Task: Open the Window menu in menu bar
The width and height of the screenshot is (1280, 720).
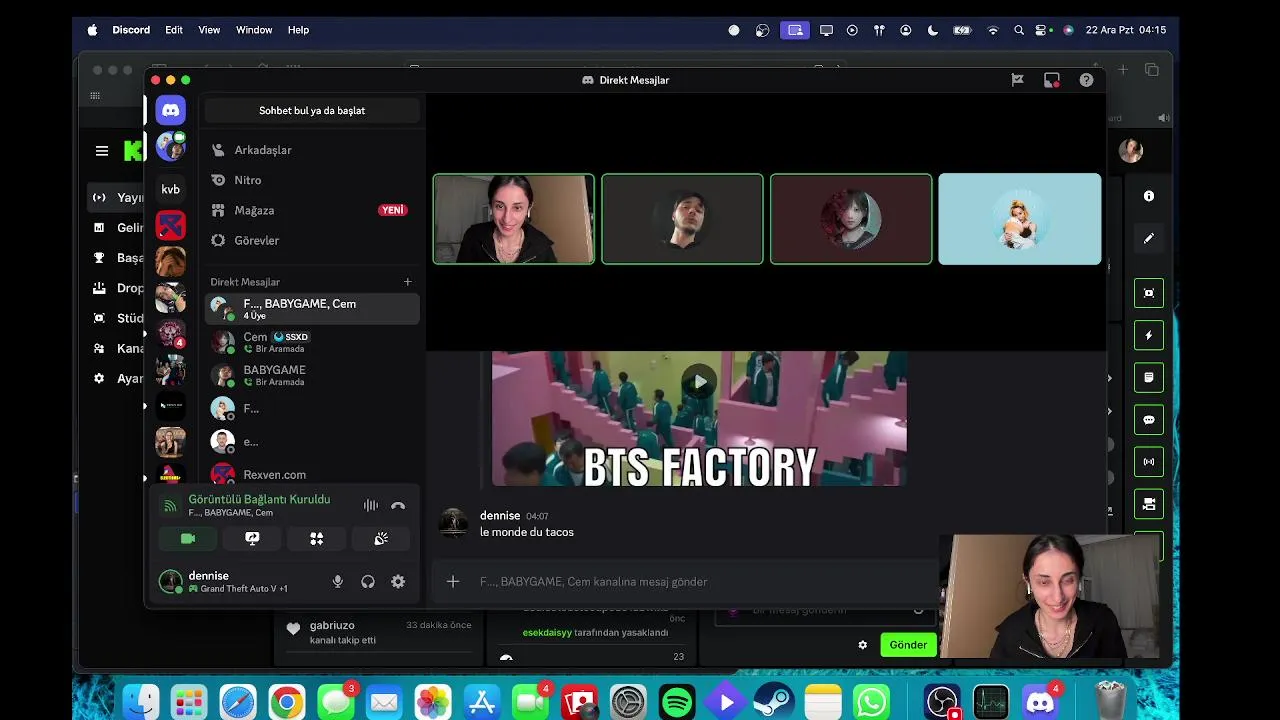Action: pos(254,30)
